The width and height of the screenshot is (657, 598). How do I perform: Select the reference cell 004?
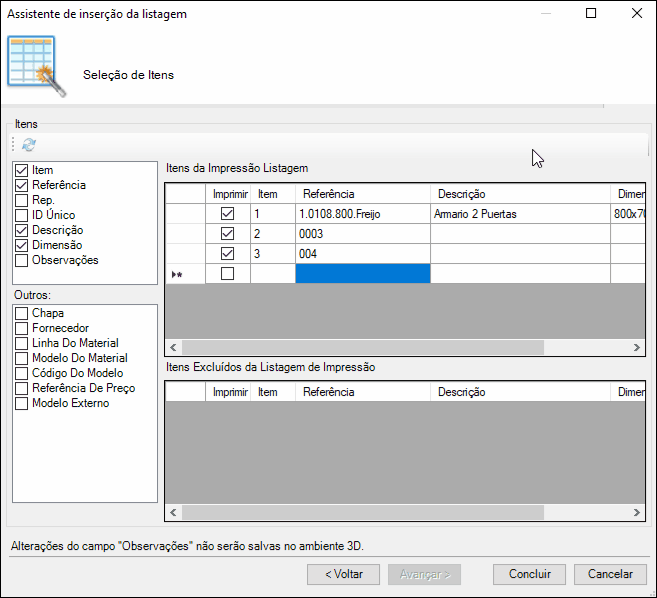[363, 254]
